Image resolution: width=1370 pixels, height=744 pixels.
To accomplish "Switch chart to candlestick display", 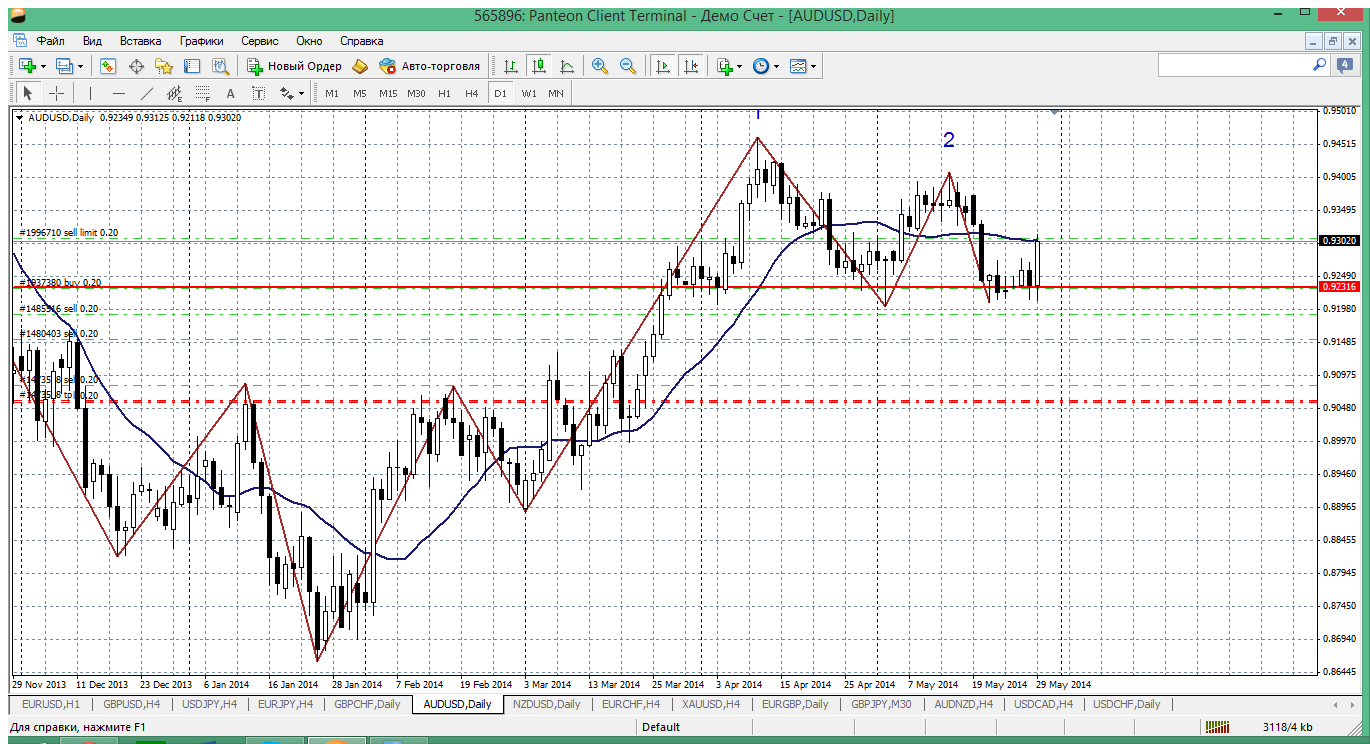I will click(539, 66).
